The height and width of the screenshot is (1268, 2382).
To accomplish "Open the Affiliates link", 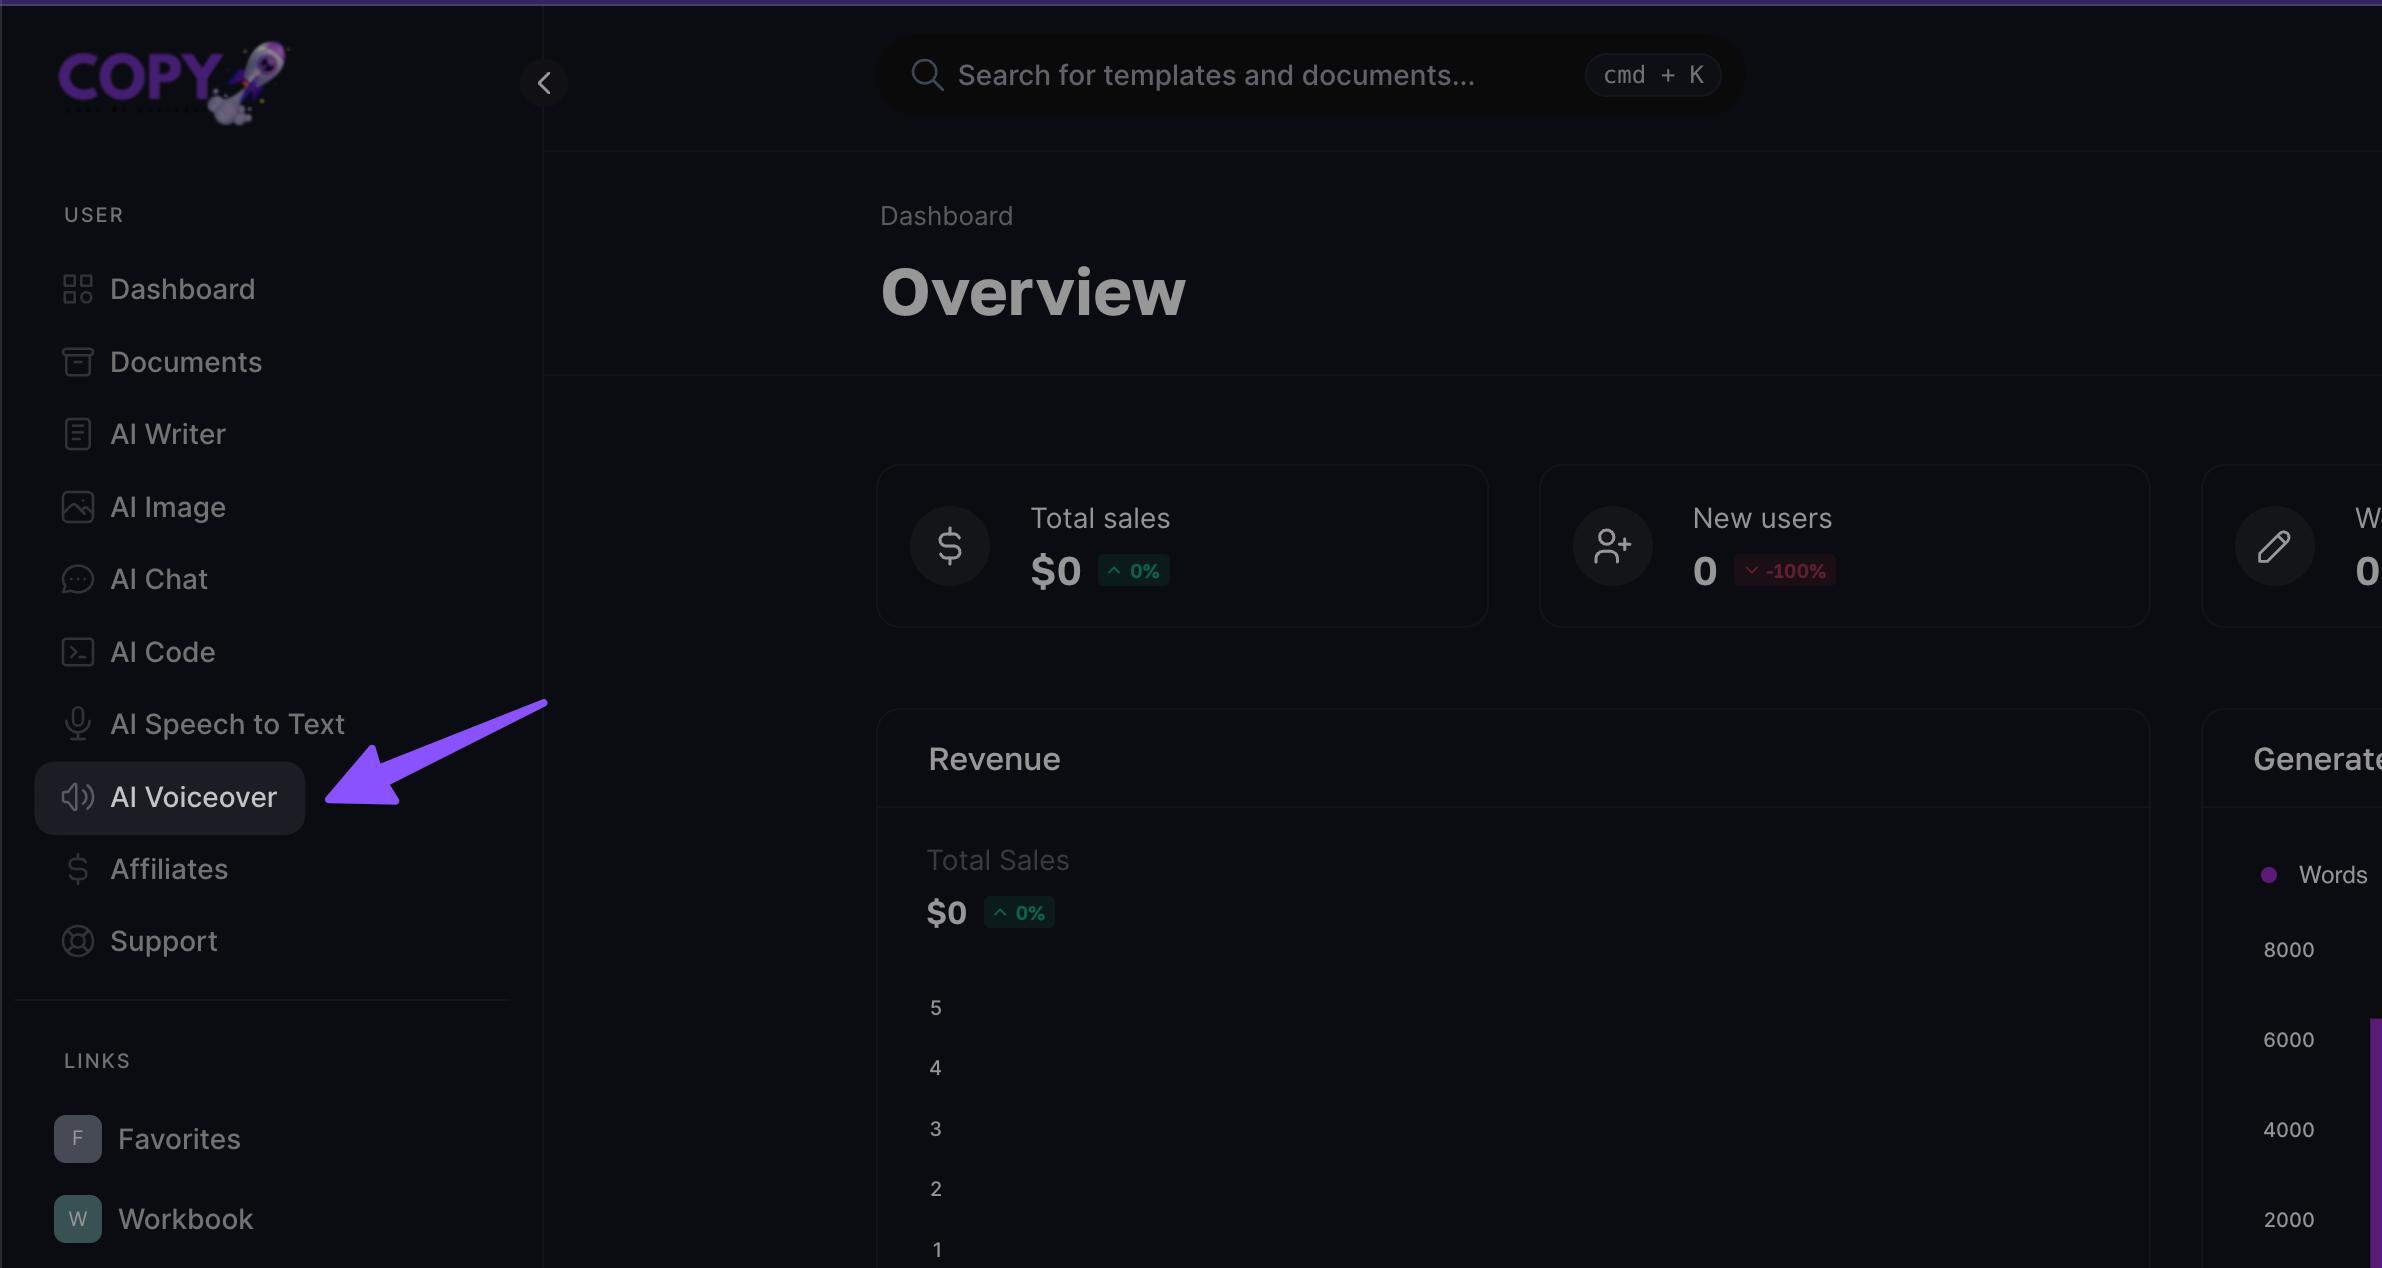I will point(169,869).
